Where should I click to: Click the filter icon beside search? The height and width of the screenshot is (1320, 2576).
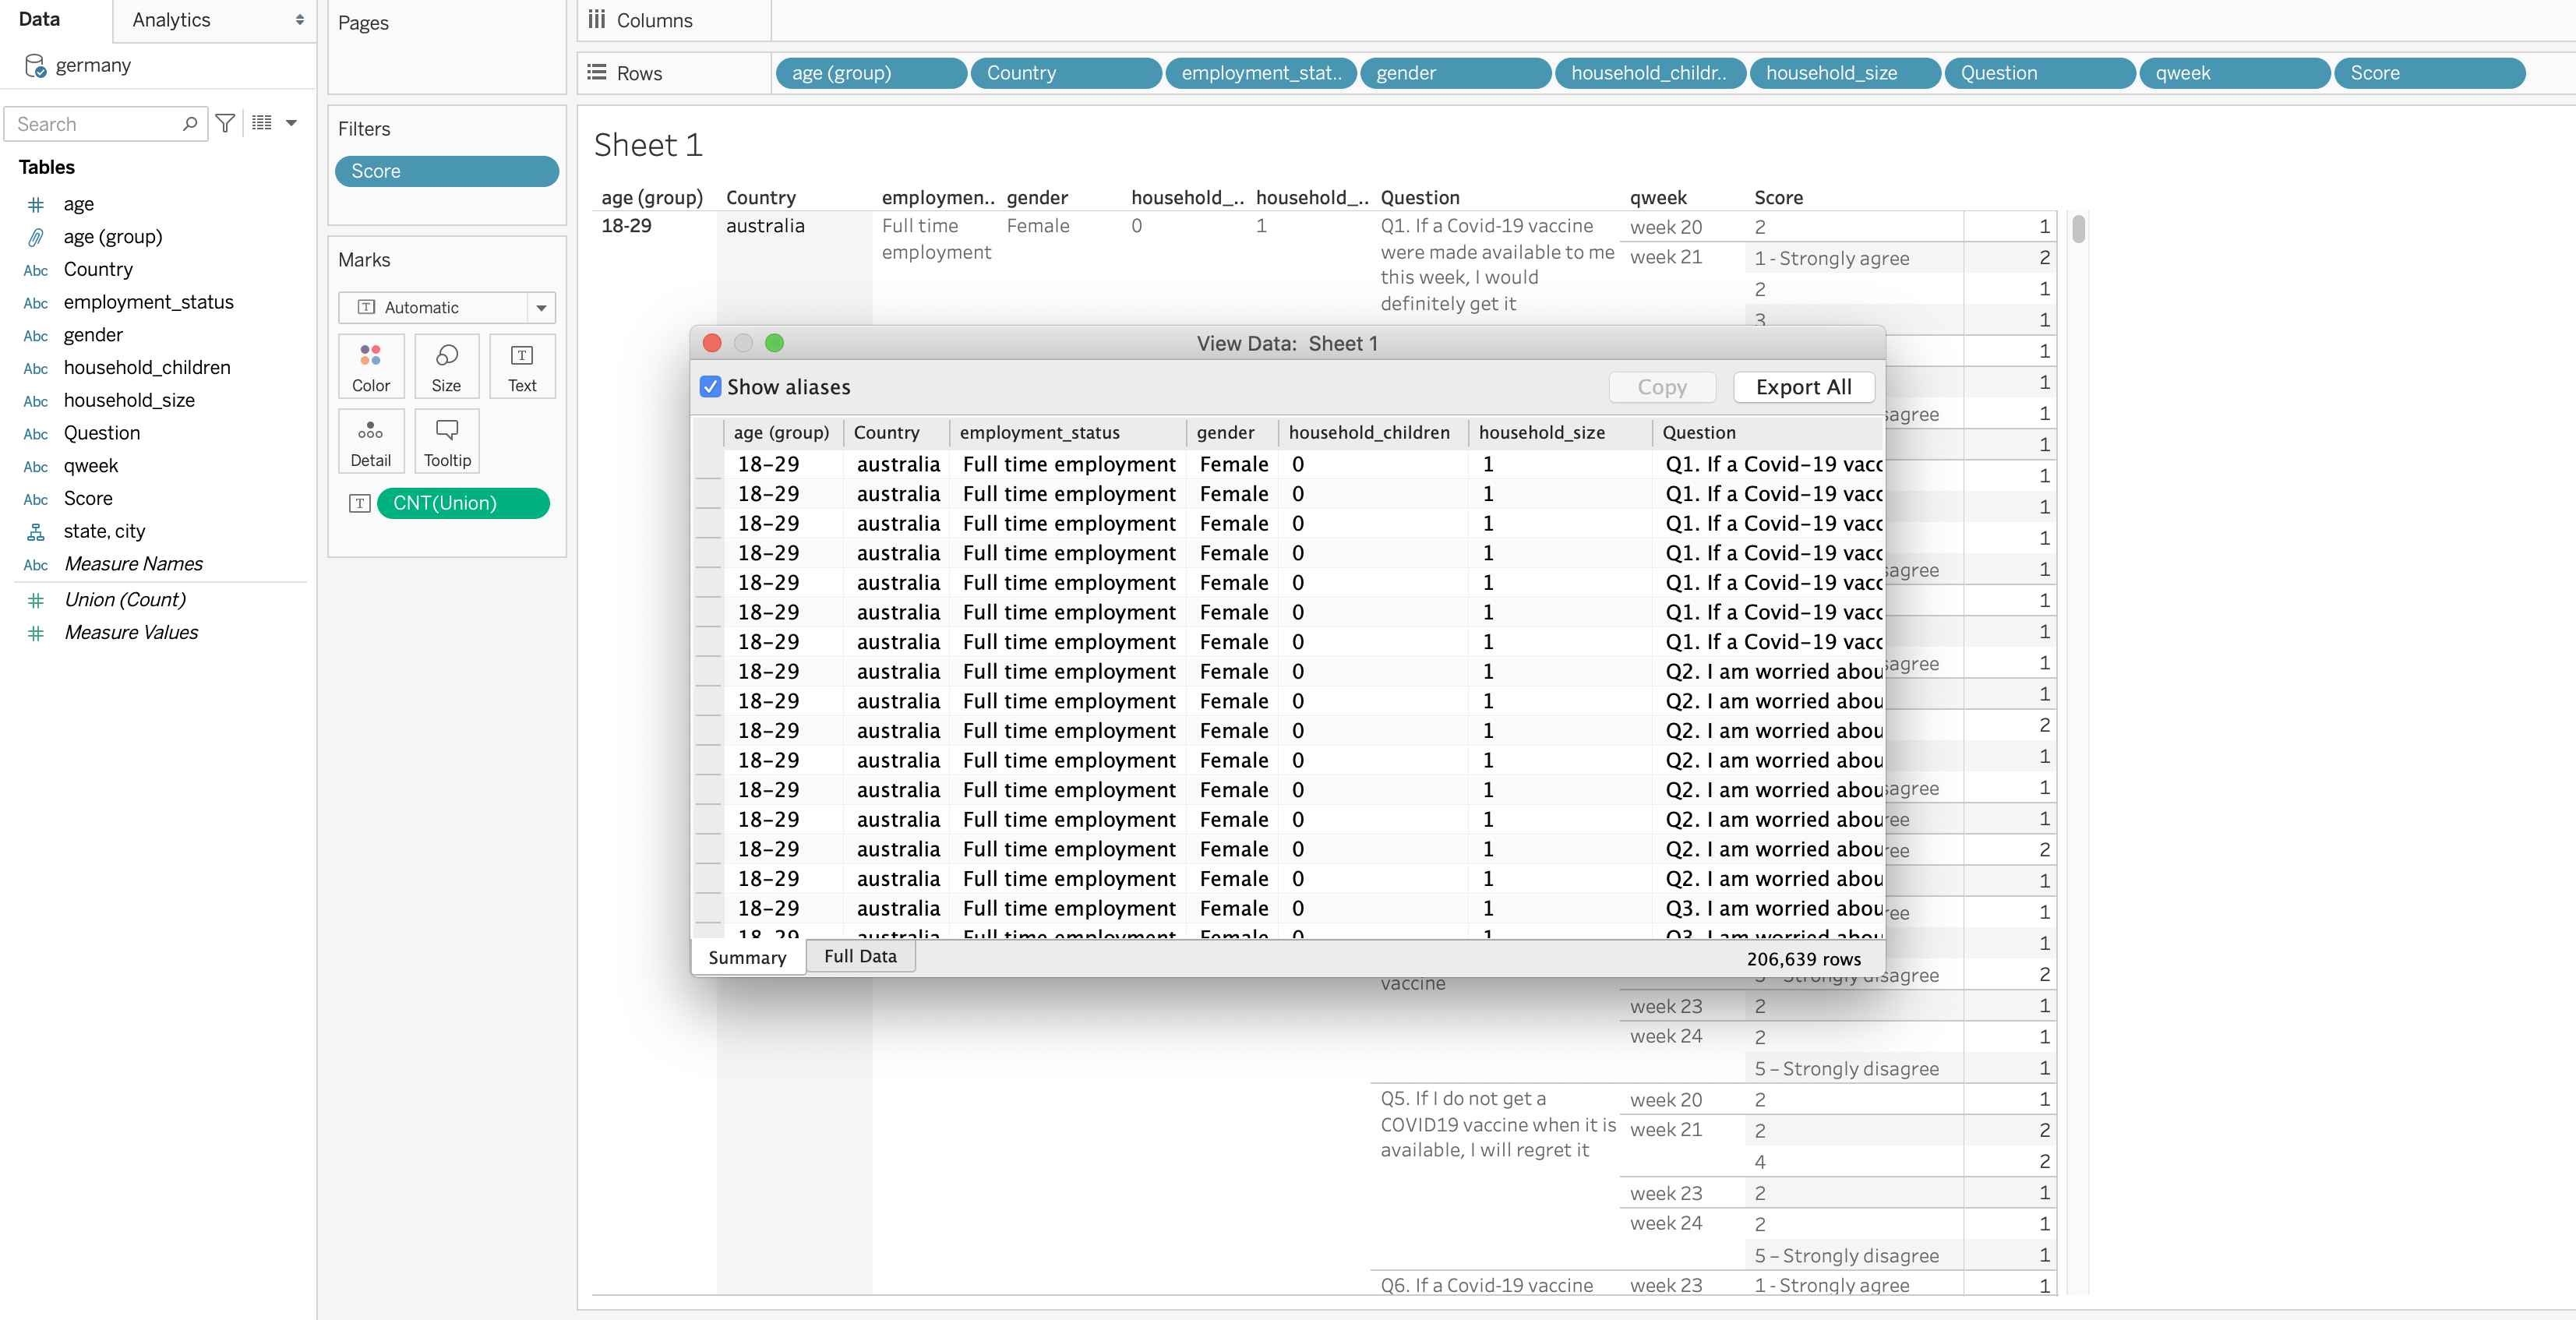tap(226, 123)
